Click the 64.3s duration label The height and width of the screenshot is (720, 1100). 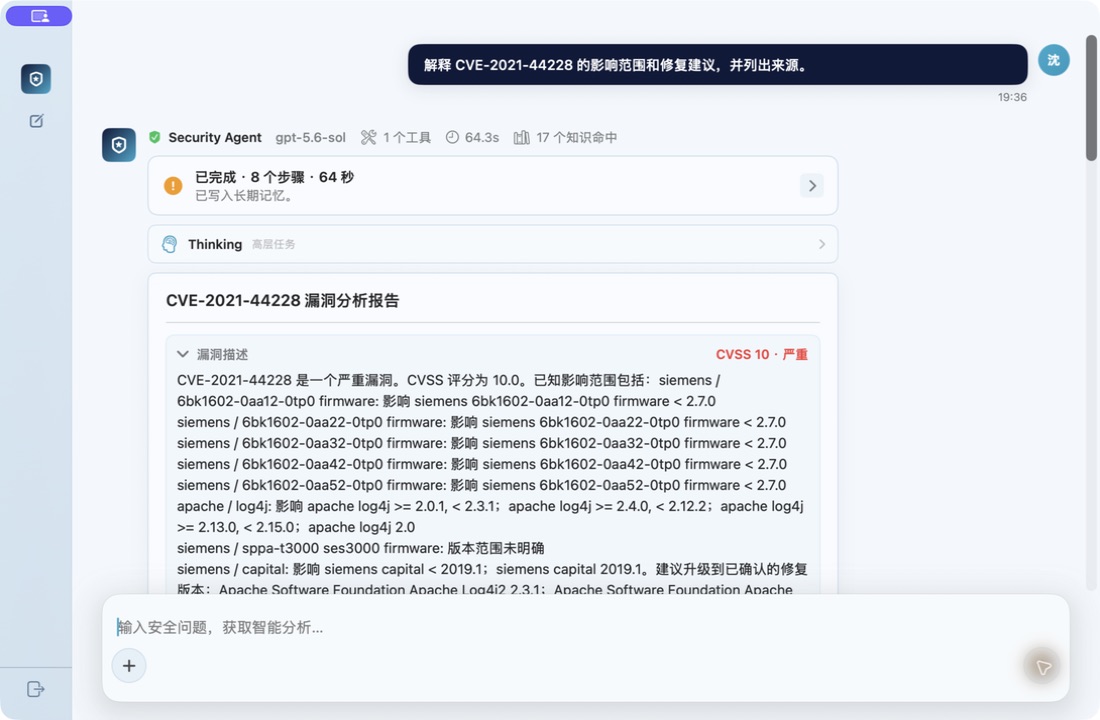tap(482, 138)
